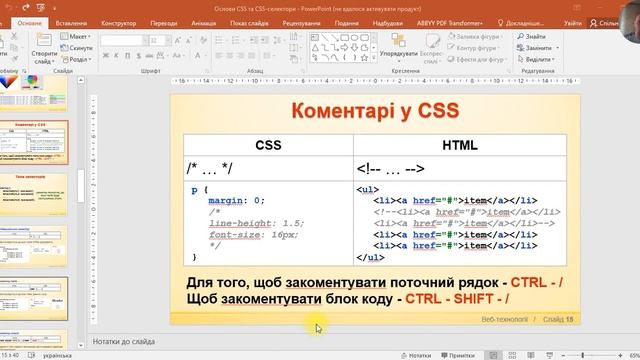The image size is (640, 360).
Task: Click the font color A button
Action: 198,56
